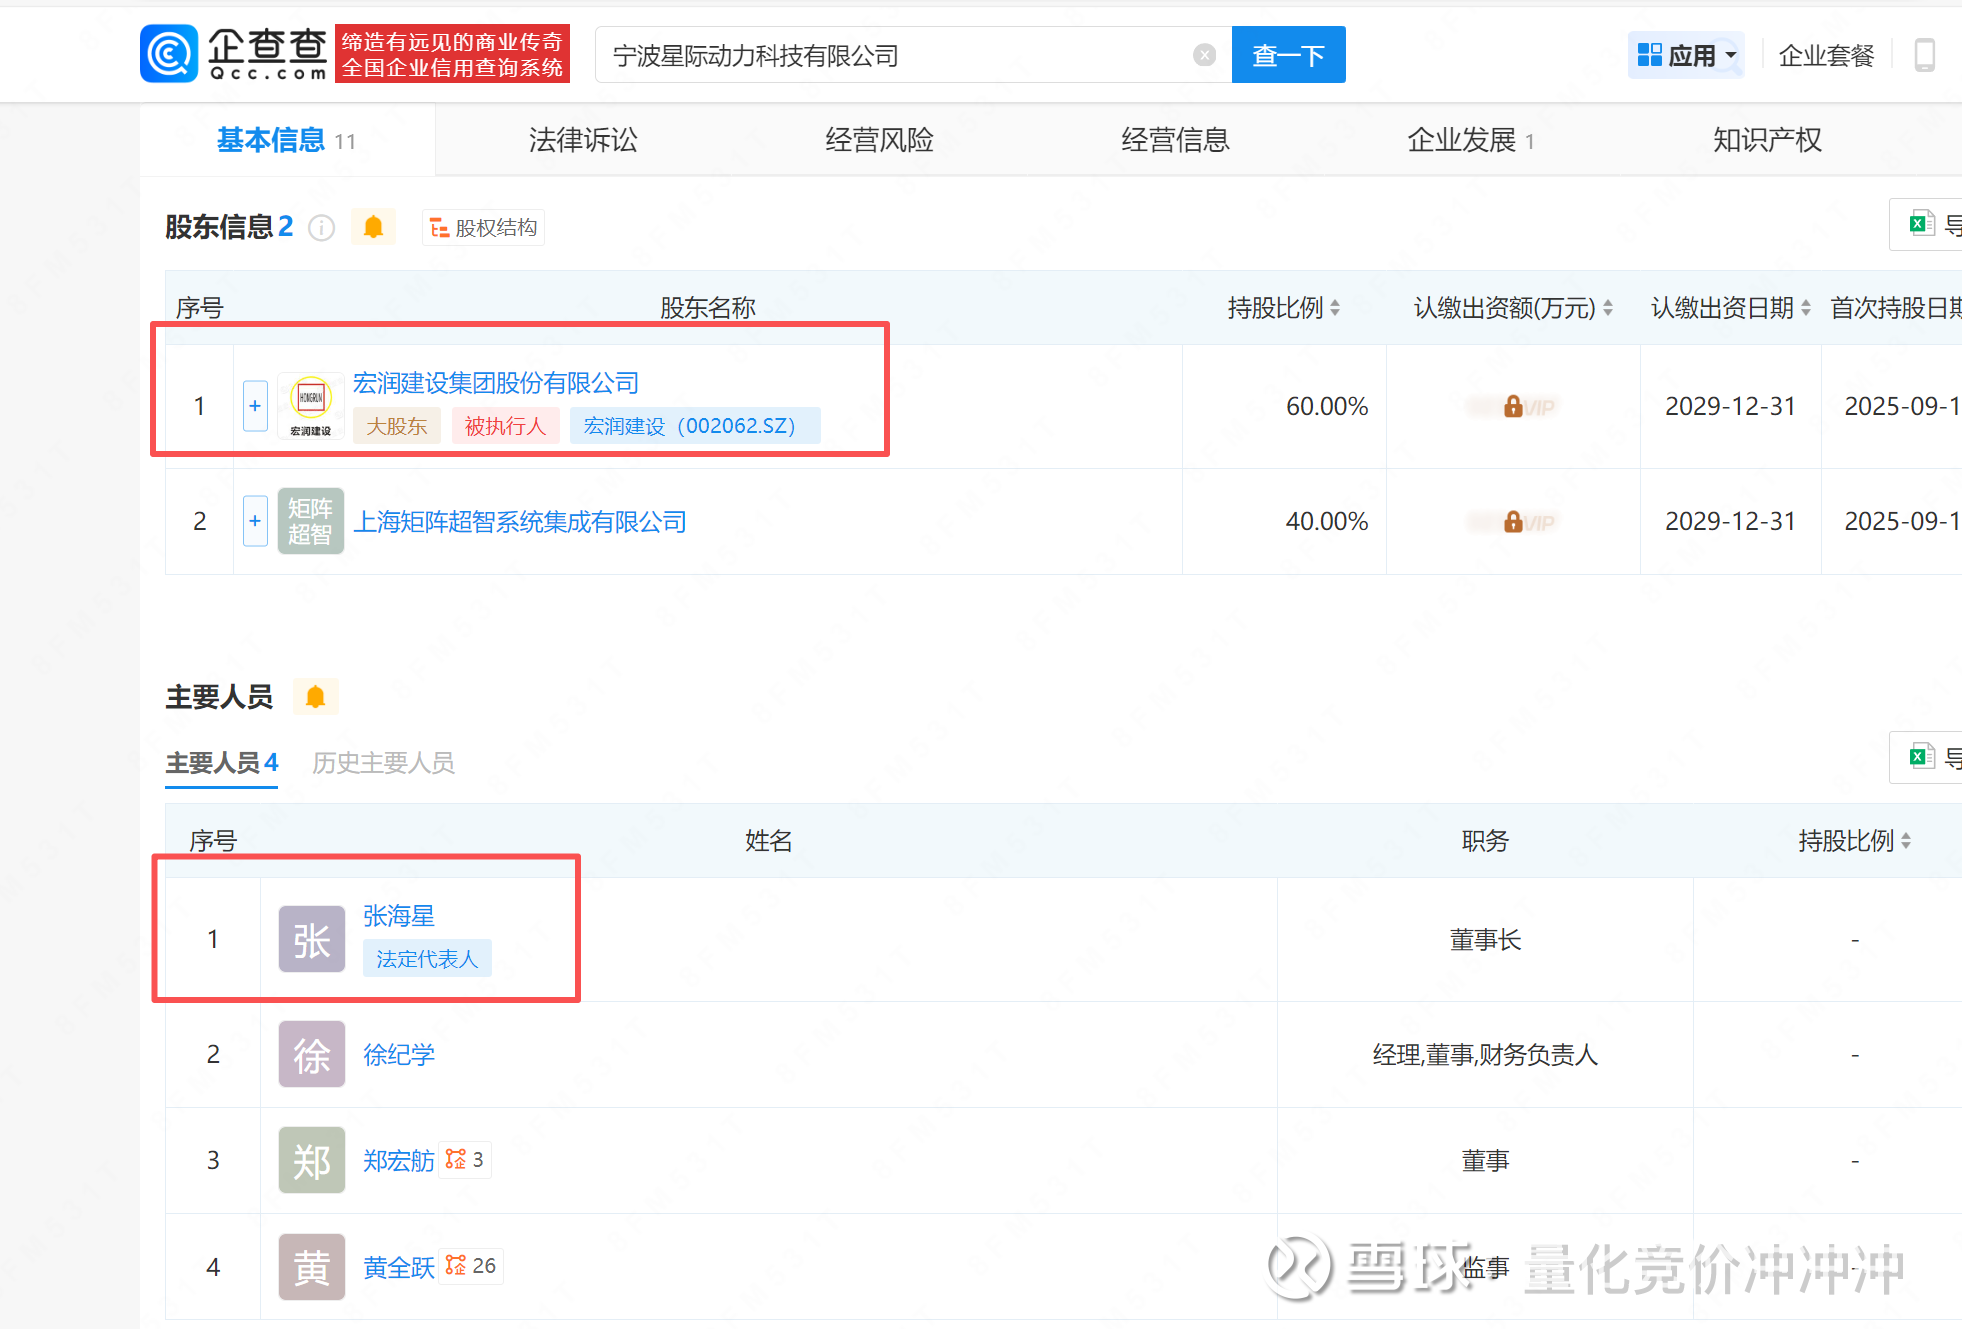Switch to the 法律诉讼 tab
Viewport: 1962px width, 1329px height.
point(583,140)
